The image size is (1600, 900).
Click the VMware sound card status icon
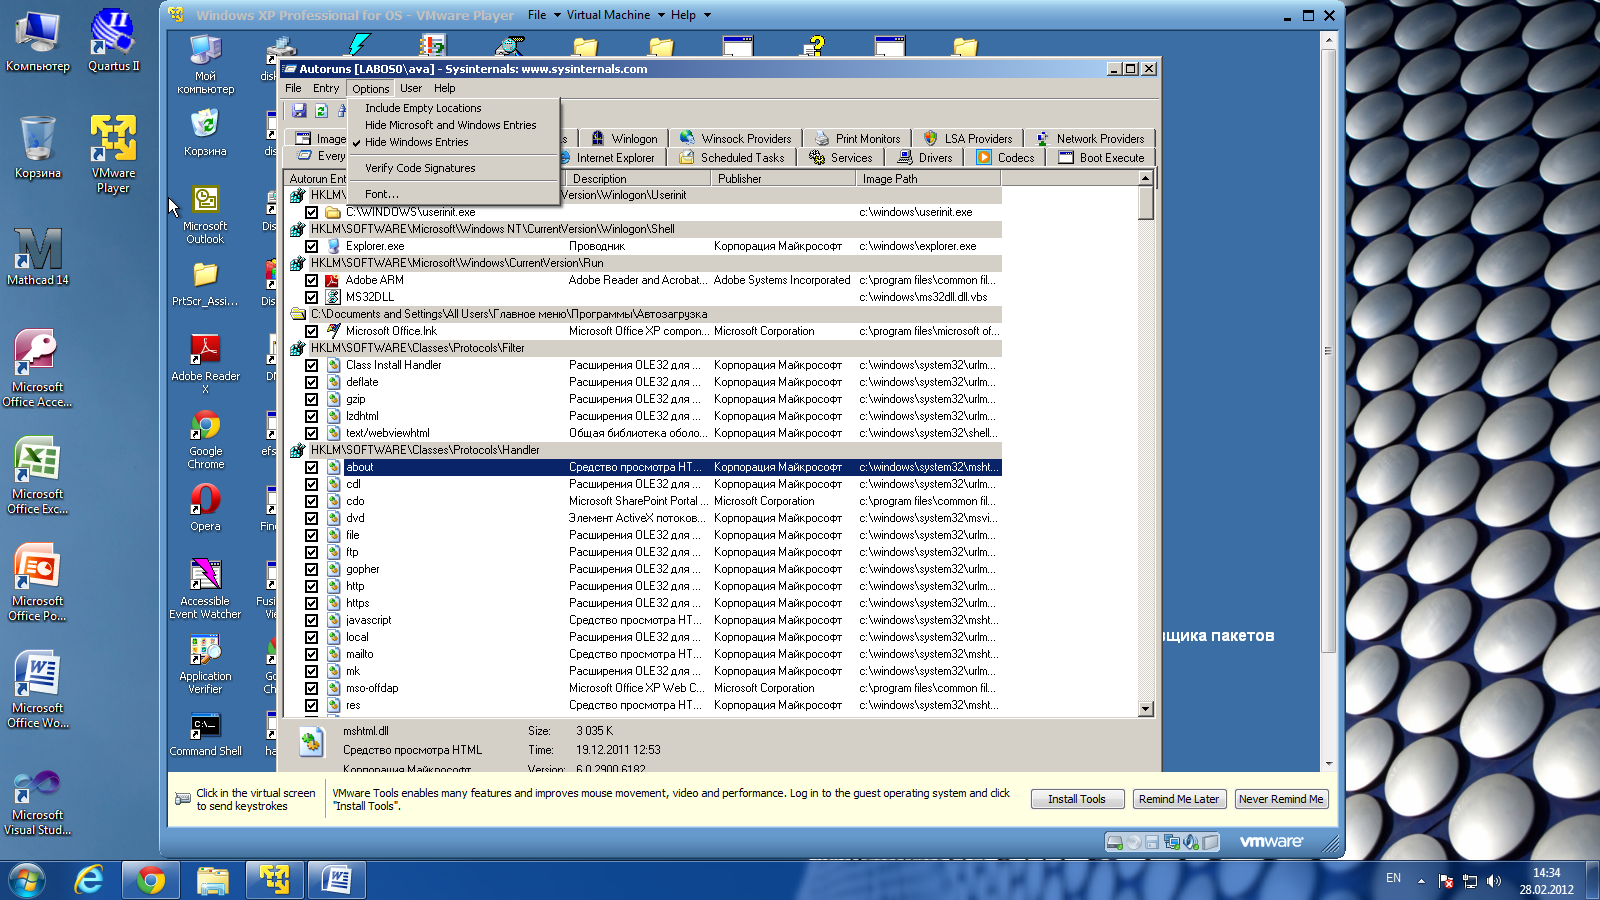click(1191, 842)
